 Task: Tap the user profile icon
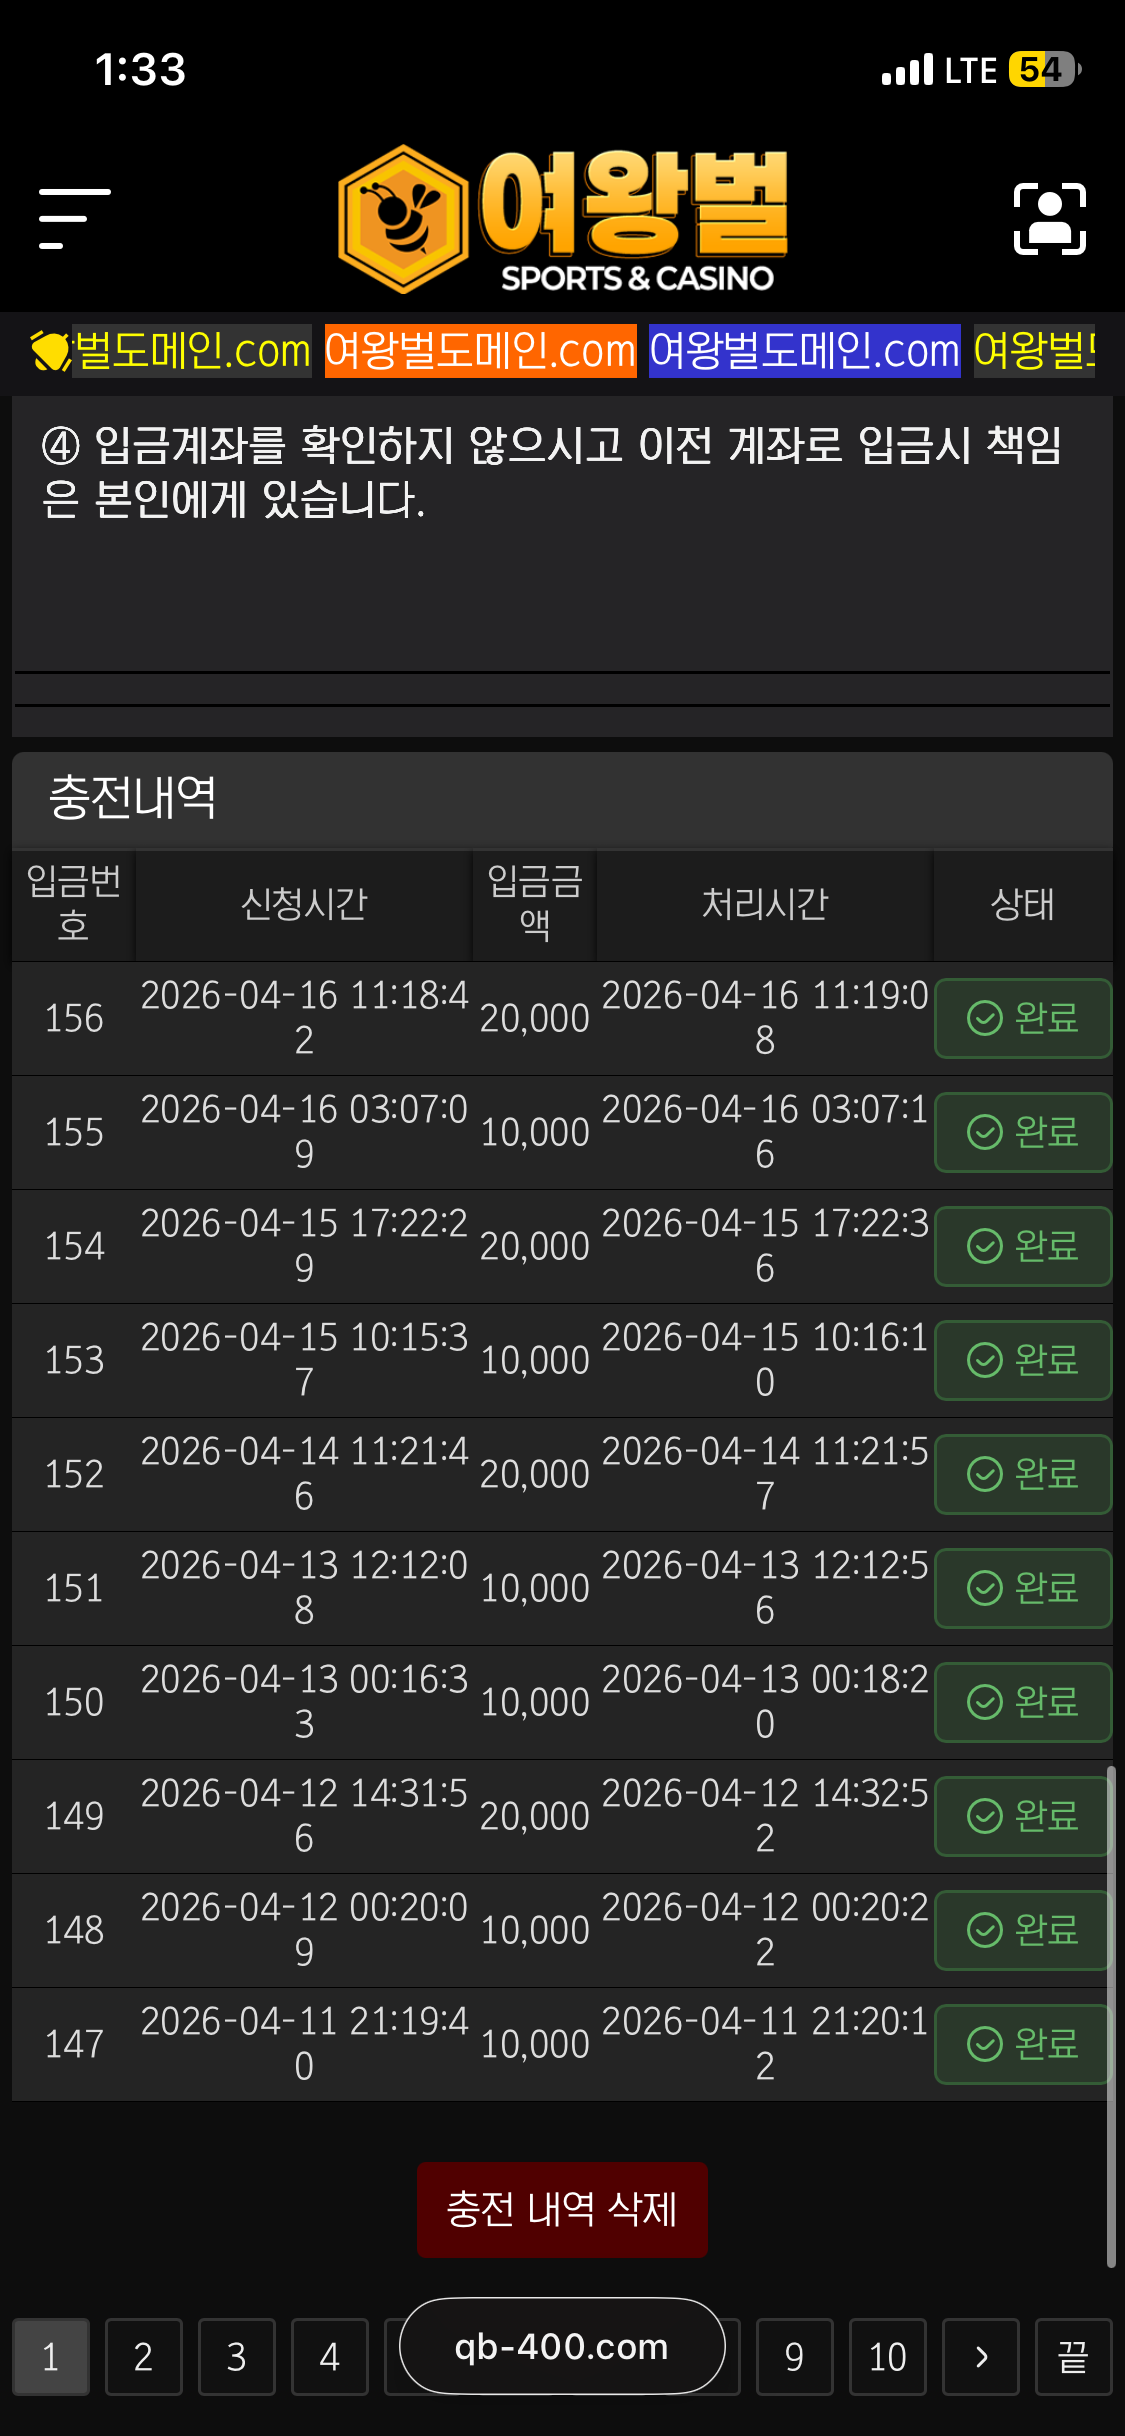point(1049,218)
